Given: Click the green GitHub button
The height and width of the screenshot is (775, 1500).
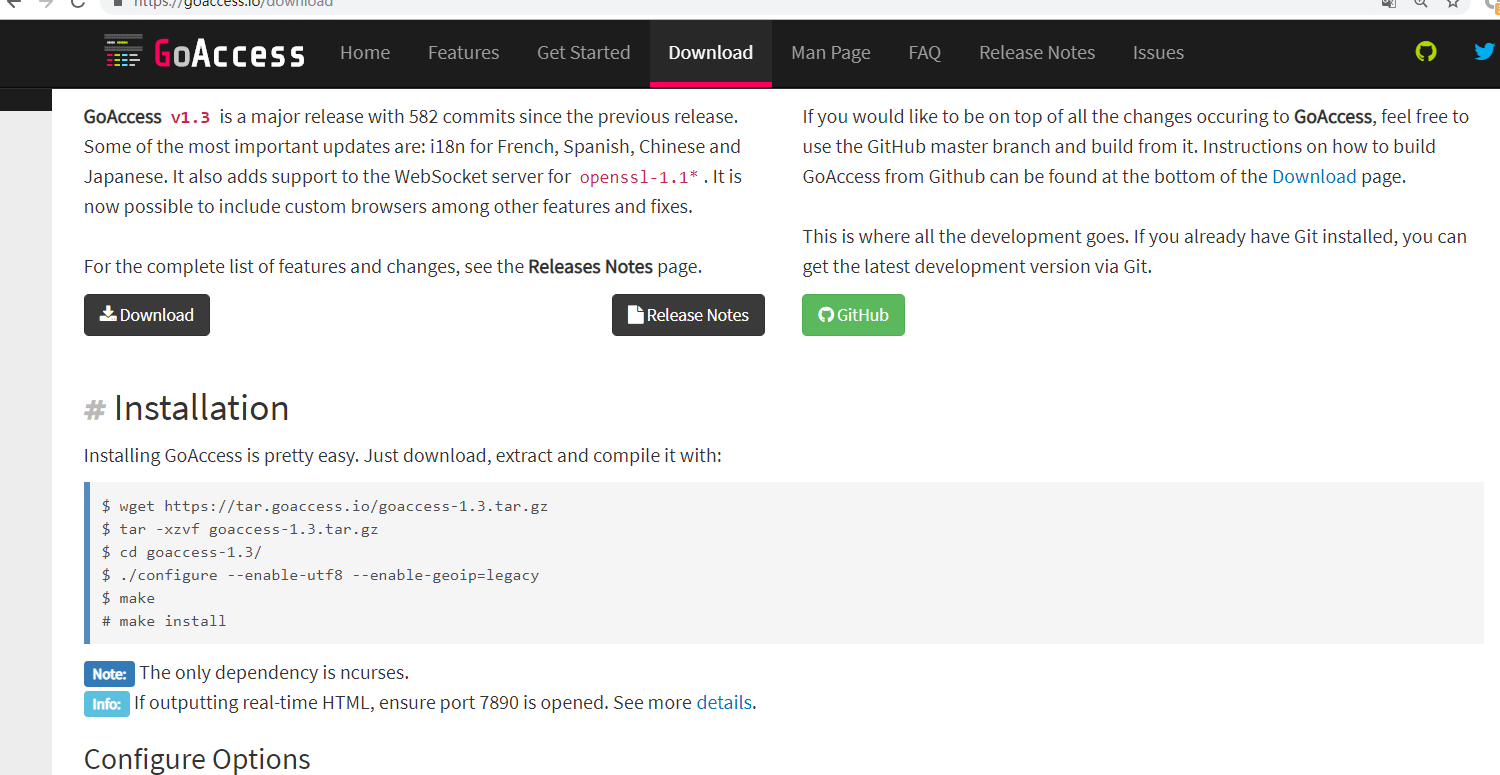Looking at the screenshot, I should [x=853, y=315].
